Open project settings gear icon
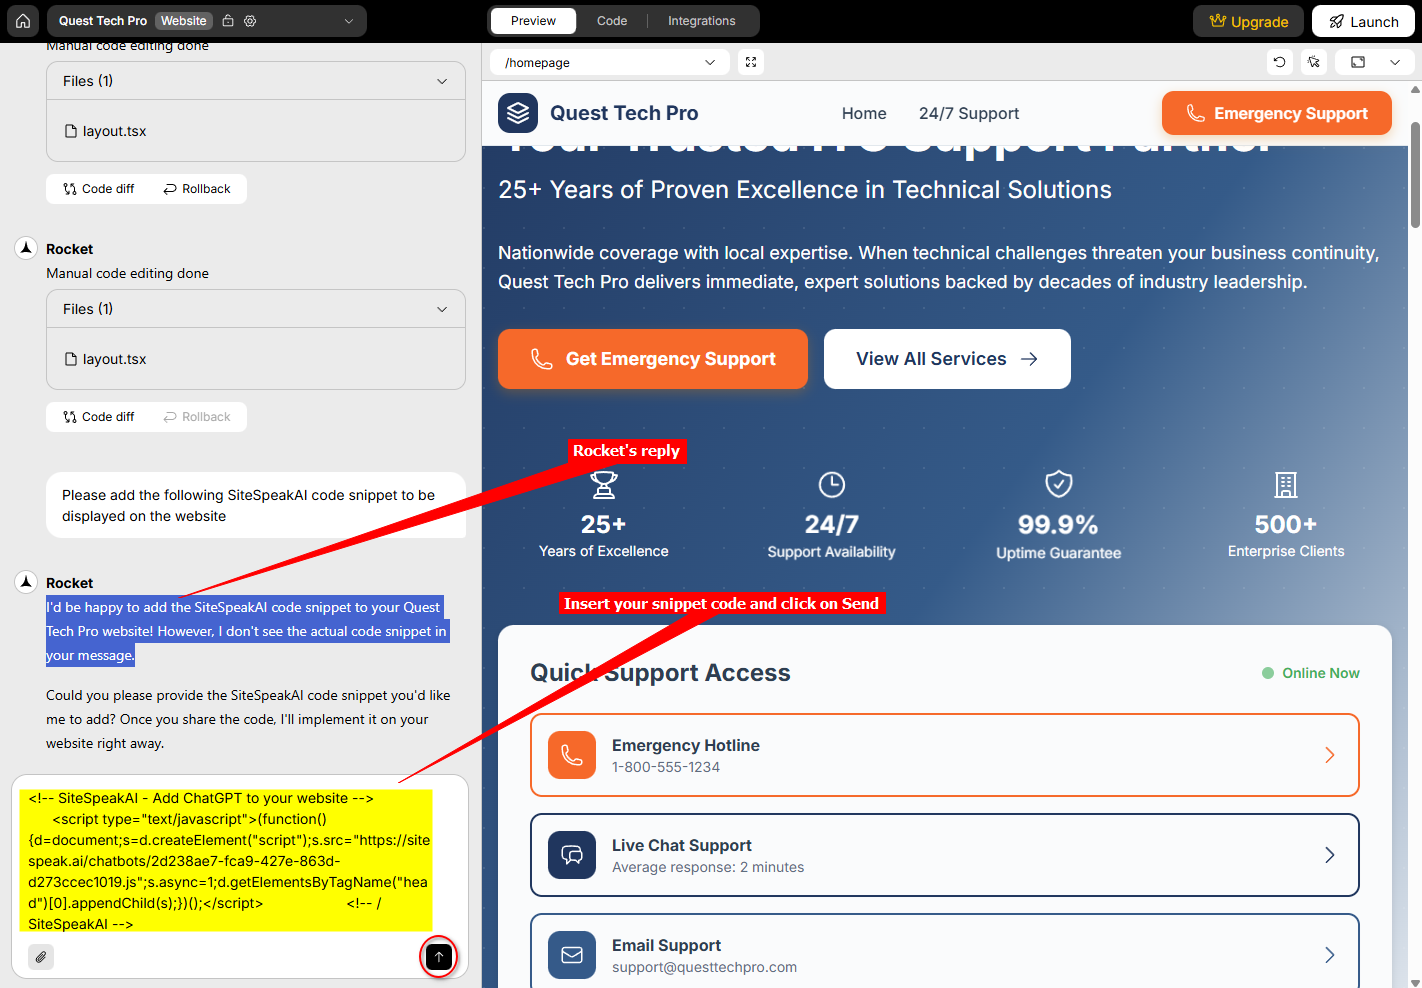 tap(250, 21)
